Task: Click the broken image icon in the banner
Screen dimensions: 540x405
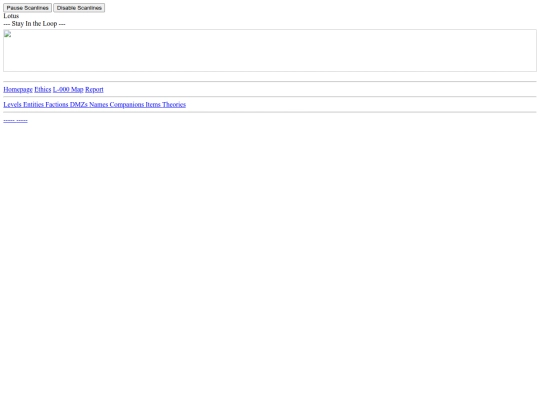Action: (8, 34)
